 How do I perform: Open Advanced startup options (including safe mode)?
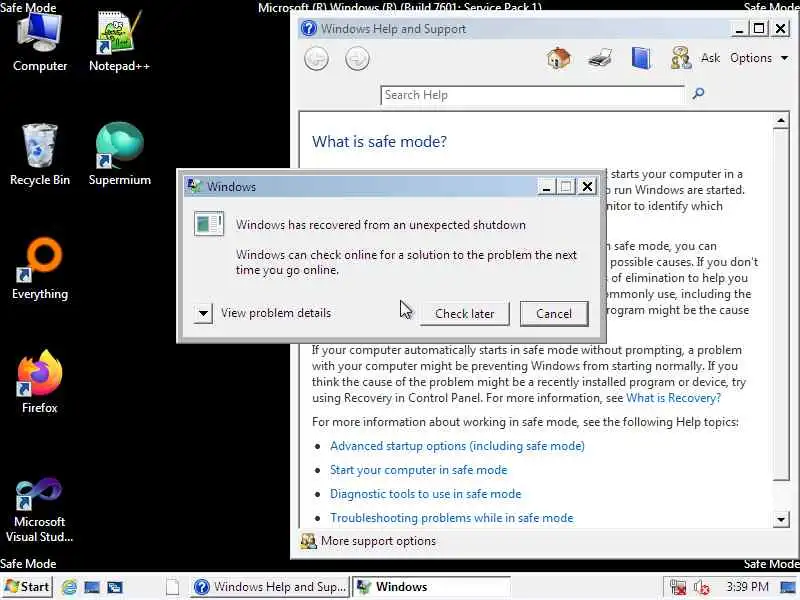tap(457, 446)
